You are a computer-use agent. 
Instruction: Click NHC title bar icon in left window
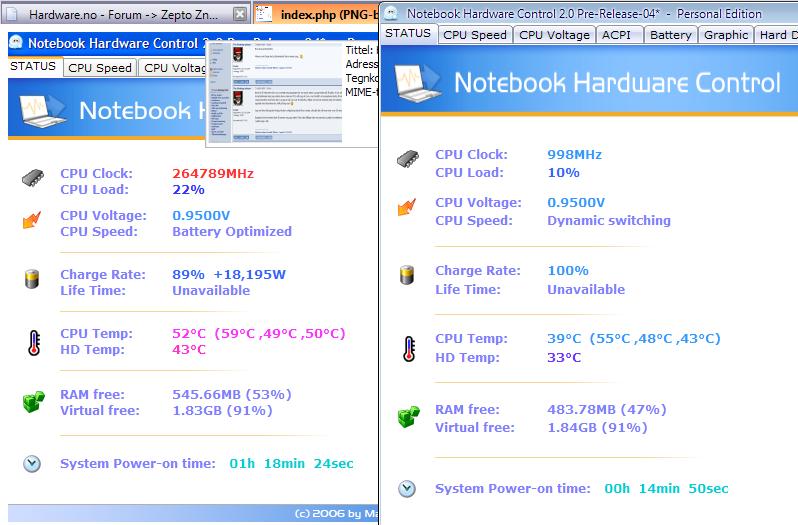click(16, 42)
